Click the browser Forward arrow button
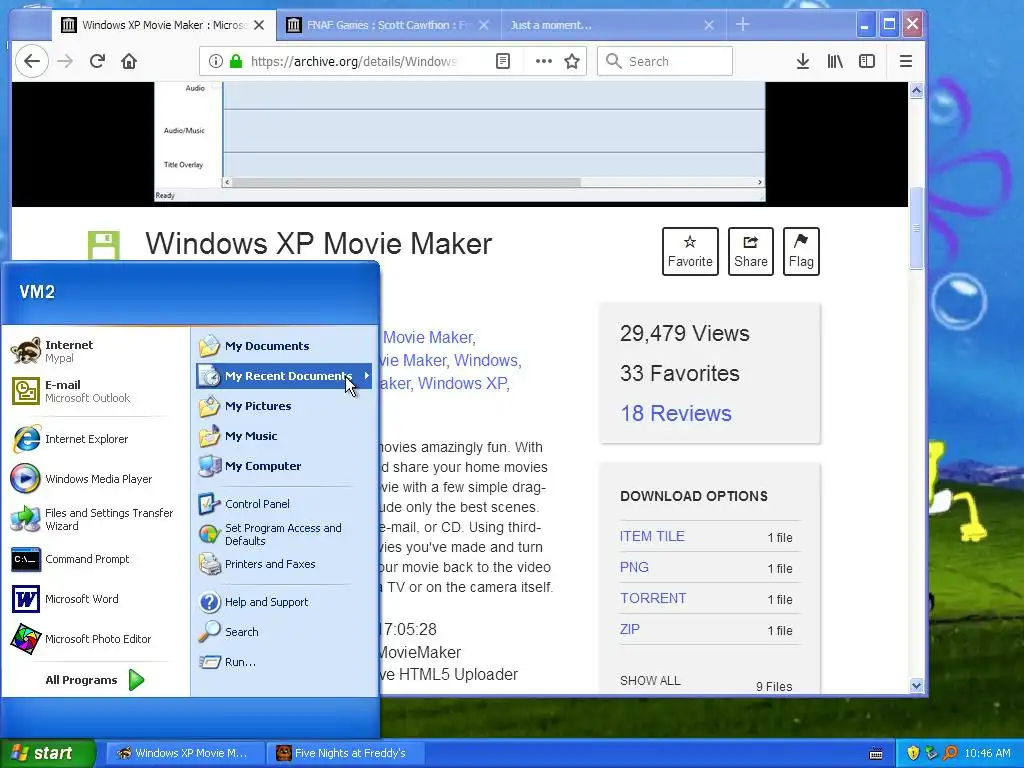 click(x=65, y=61)
